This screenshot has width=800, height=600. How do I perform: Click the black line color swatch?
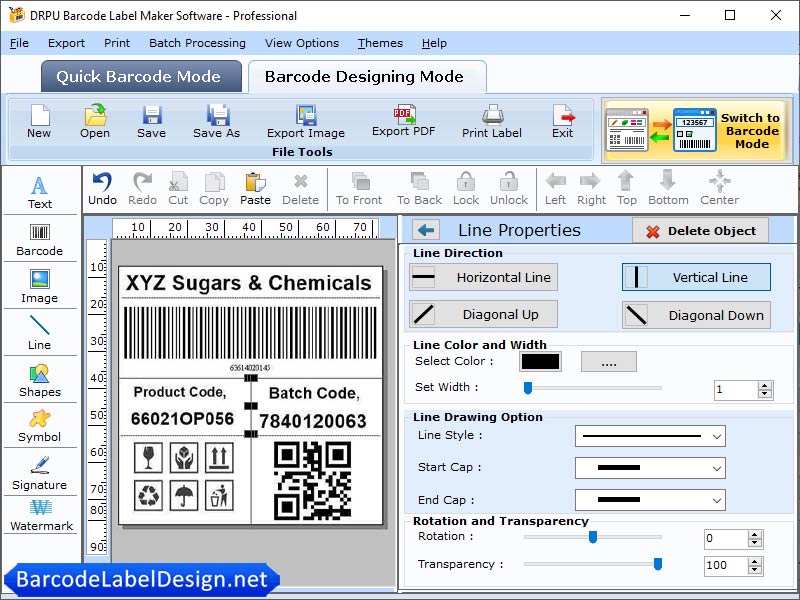(x=540, y=361)
